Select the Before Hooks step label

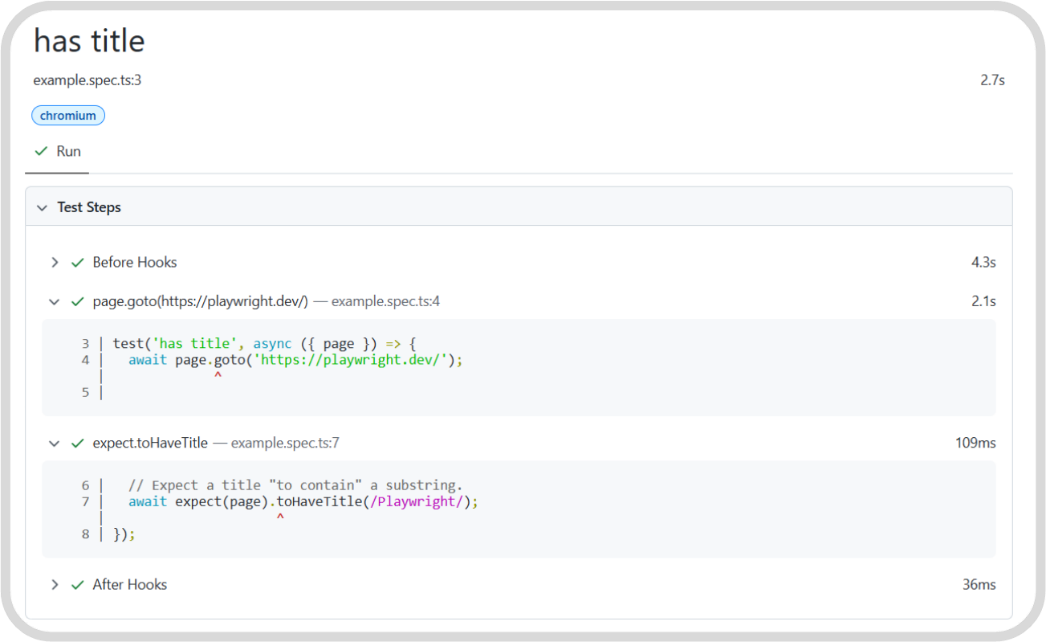click(134, 262)
